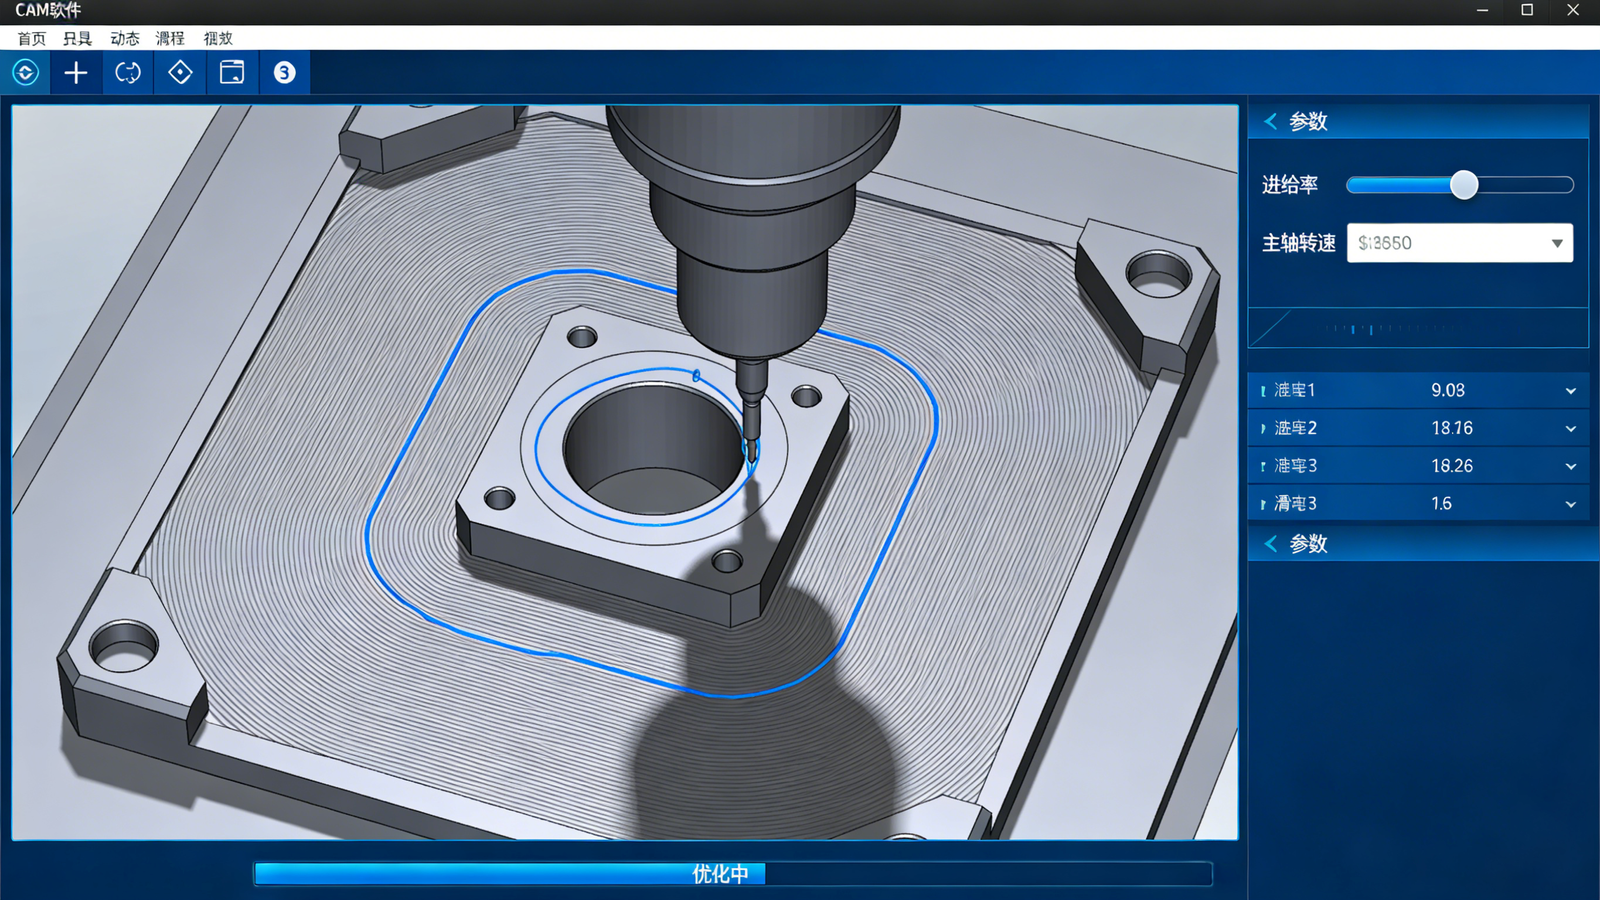This screenshot has height=900, width=1600.
Task: Click the bottom 参数 section header text
Action: coord(1308,544)
